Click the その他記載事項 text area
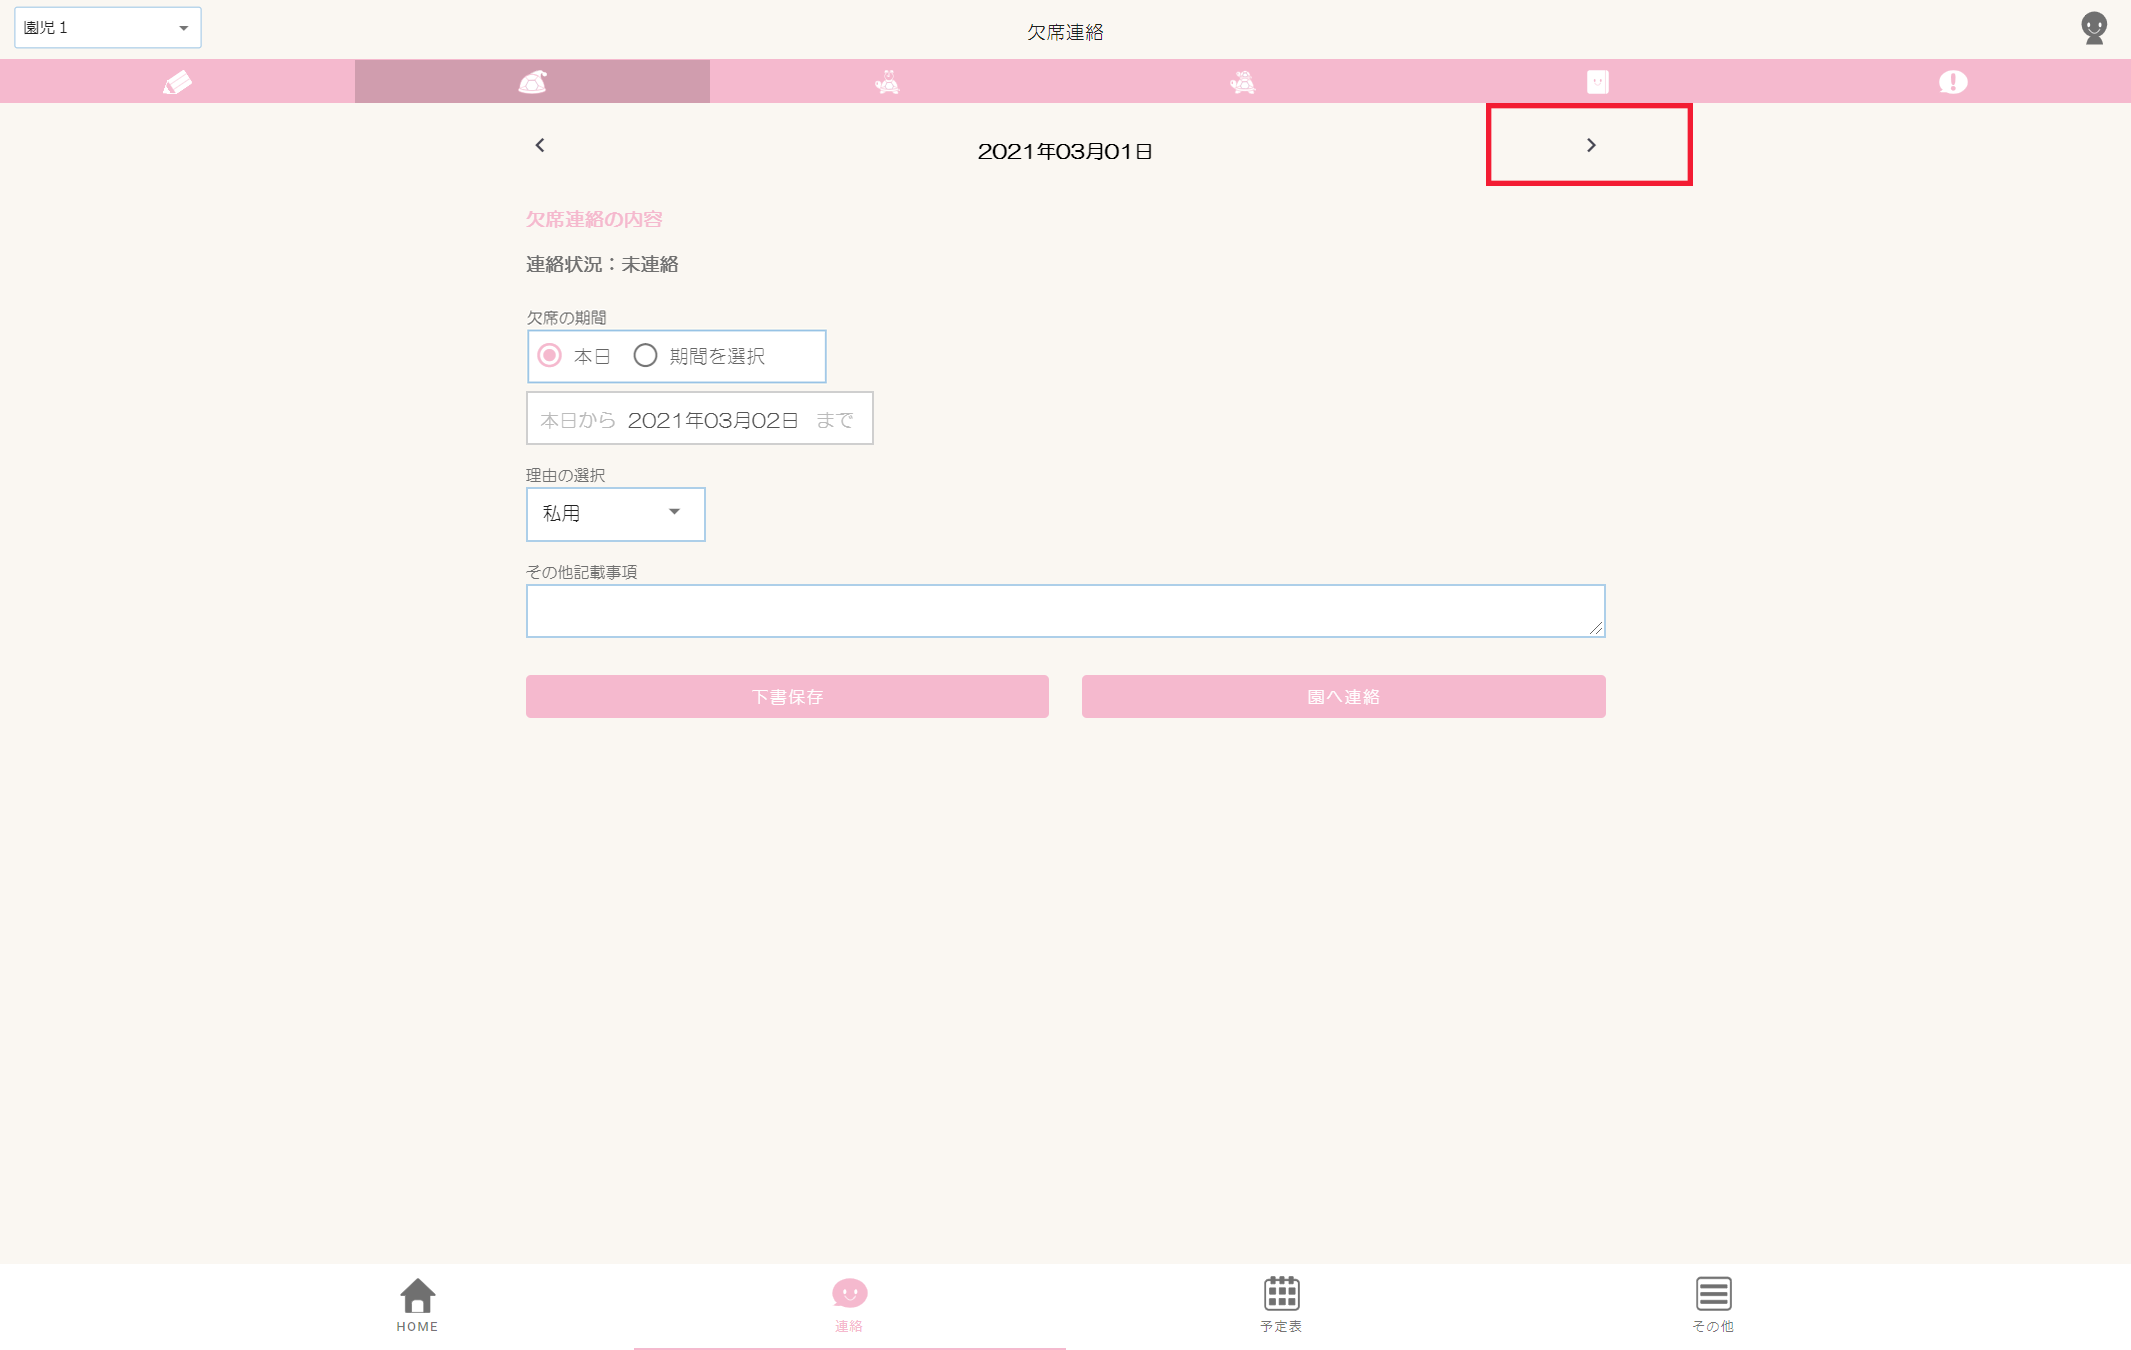Viewport: 2131px width, 1350px height. 1066,611
